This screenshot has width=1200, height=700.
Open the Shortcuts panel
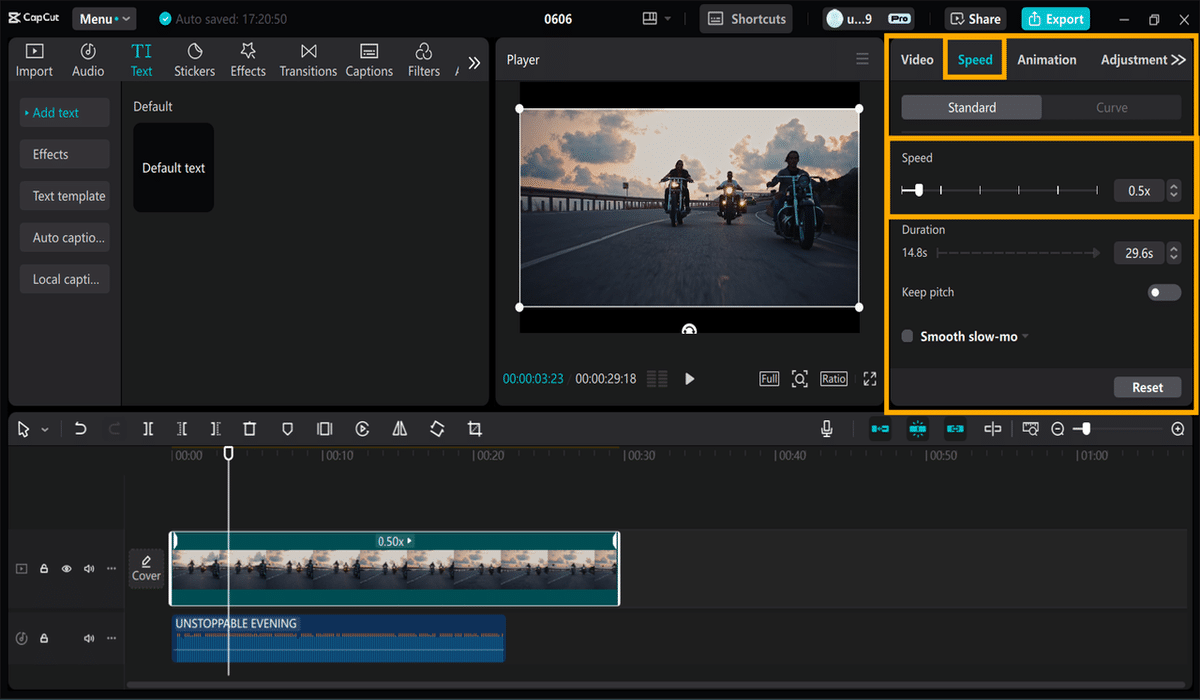pos(748,19)
